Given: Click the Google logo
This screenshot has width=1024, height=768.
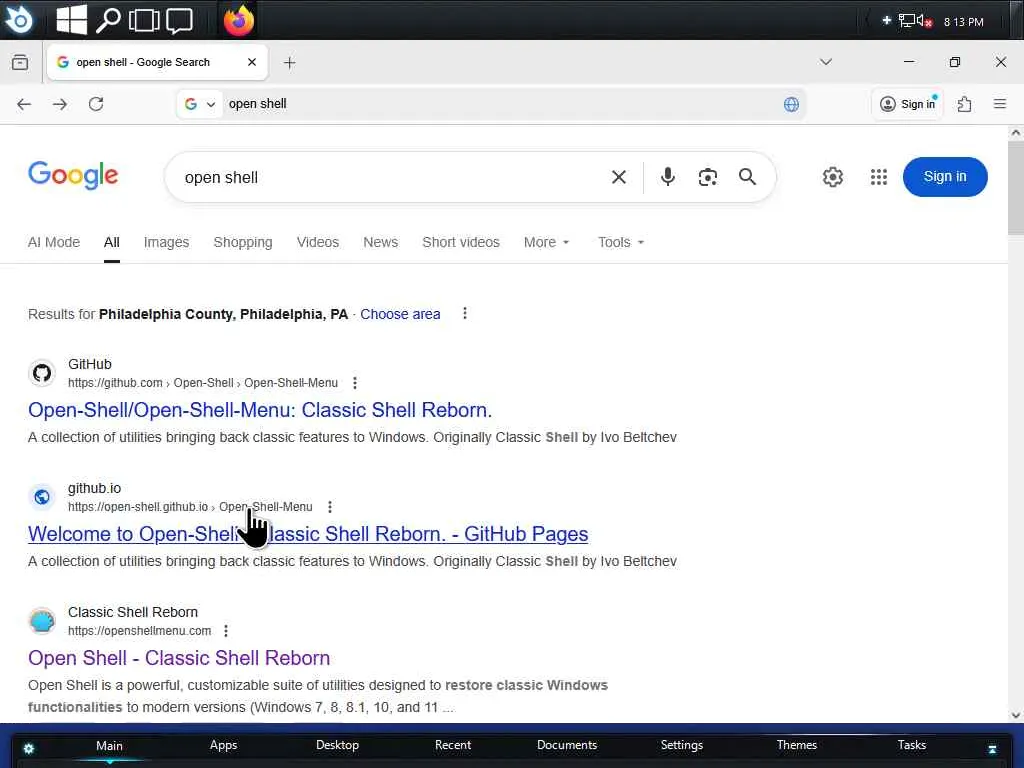Looking at the screenshot, I should [x=73, y=175].
